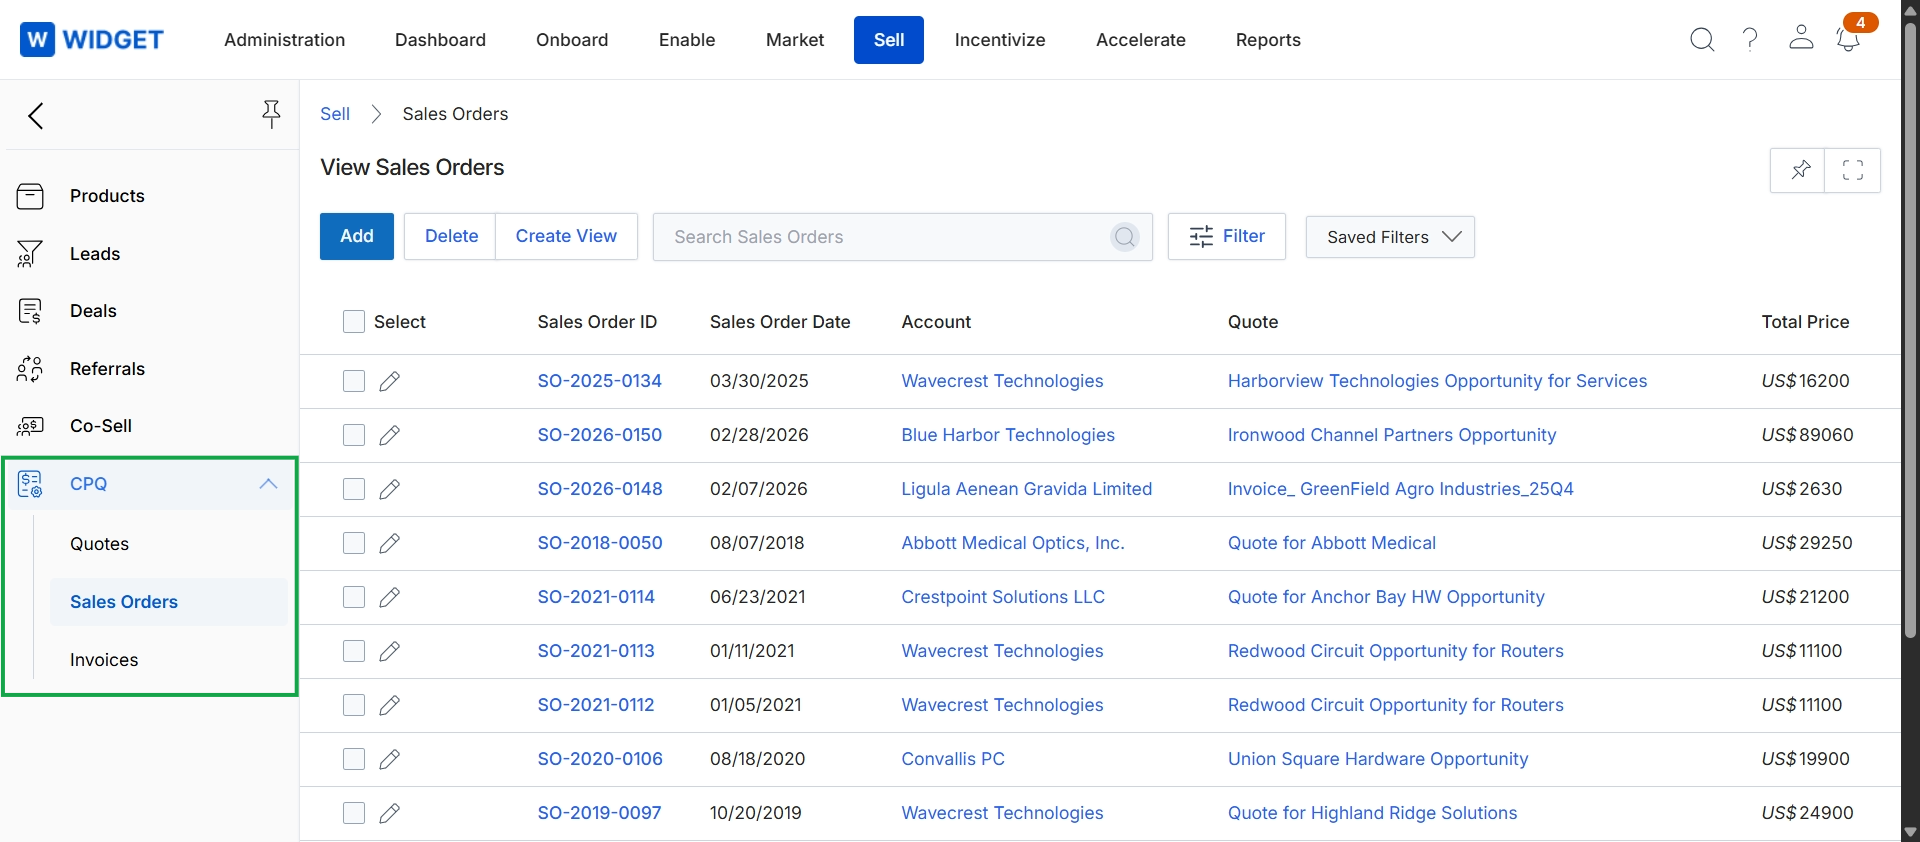Screen dimensions: 1920x842
Task: Open the Filter button
Action: click(x=1227, y=236)
